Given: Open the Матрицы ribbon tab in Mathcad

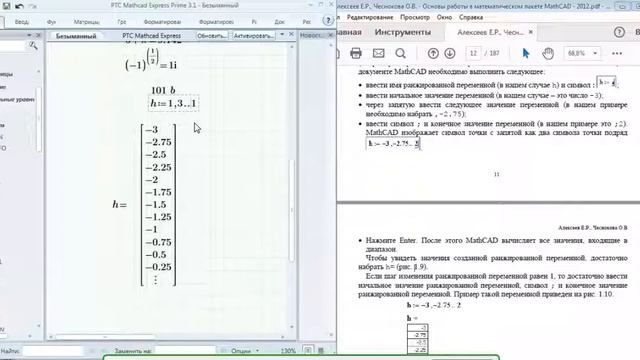Looking at the screenshot, I should click(x=87, y=22).
